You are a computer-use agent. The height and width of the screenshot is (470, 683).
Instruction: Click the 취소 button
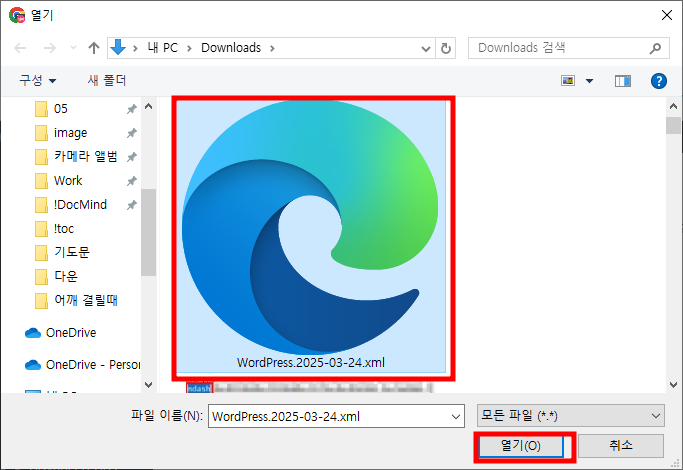(621, 446)
